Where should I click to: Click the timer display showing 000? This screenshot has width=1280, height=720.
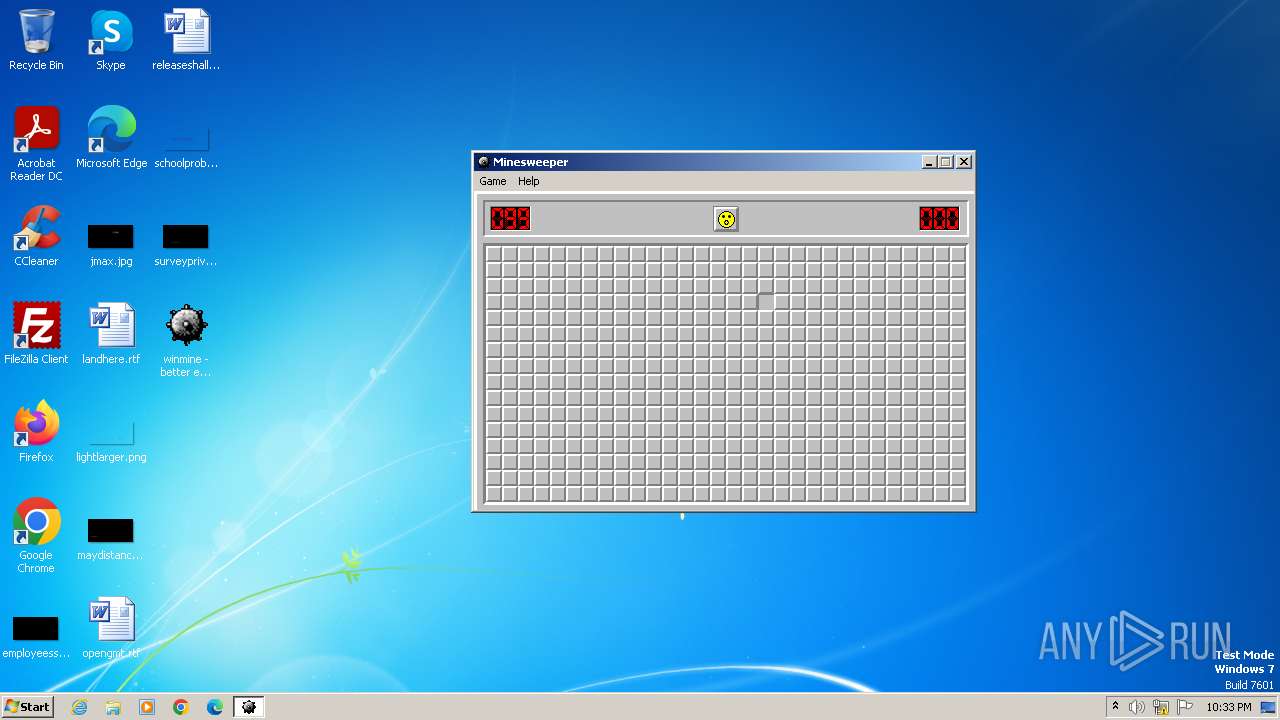tap(939, 218)
